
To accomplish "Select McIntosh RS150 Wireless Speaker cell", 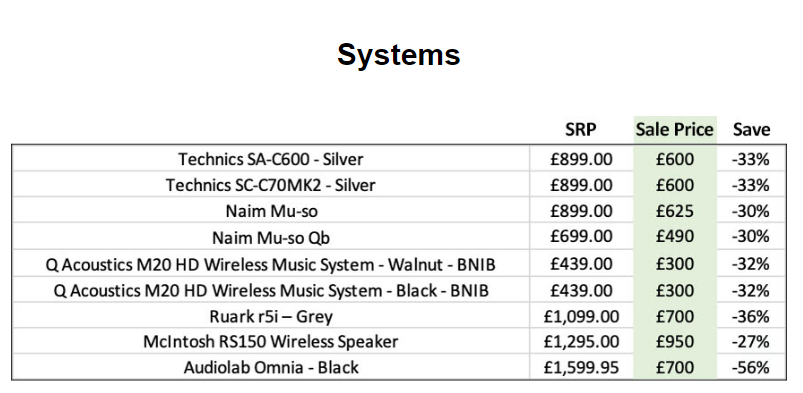I will [270, 342].
